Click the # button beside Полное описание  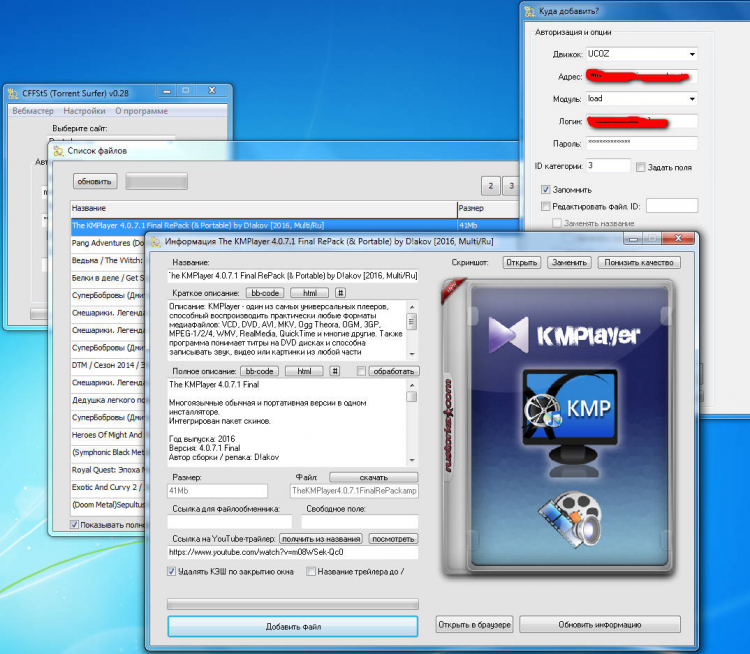point(334,371)
